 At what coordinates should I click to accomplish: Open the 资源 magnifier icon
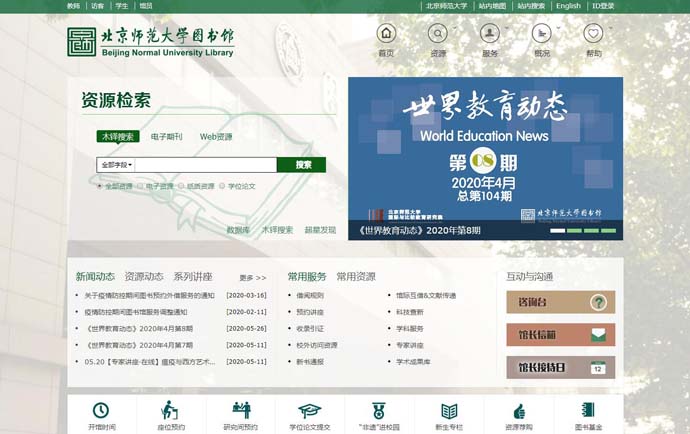coord(438,33)
